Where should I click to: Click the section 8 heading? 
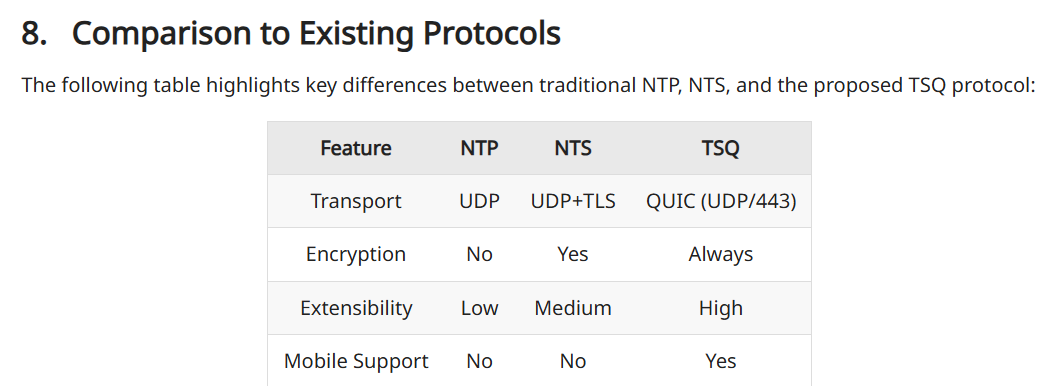click(x=291, y=33)
